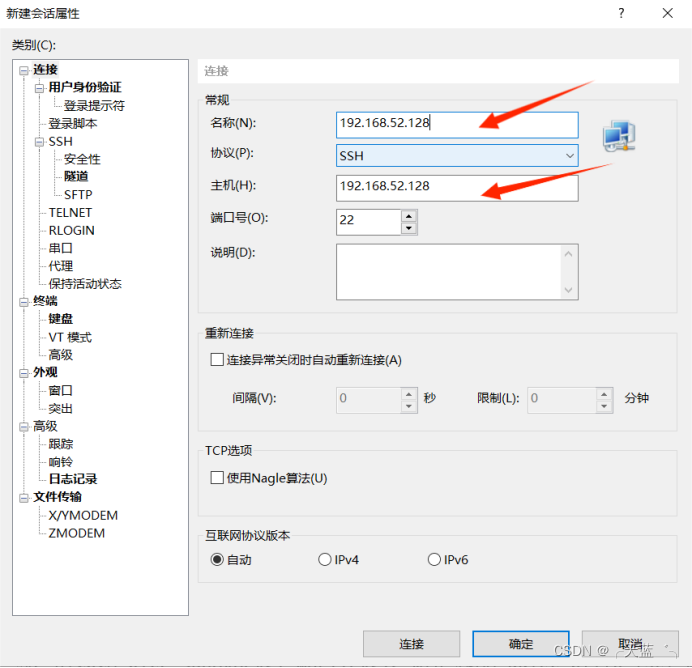Select SFTP tree item

(78, 195)
